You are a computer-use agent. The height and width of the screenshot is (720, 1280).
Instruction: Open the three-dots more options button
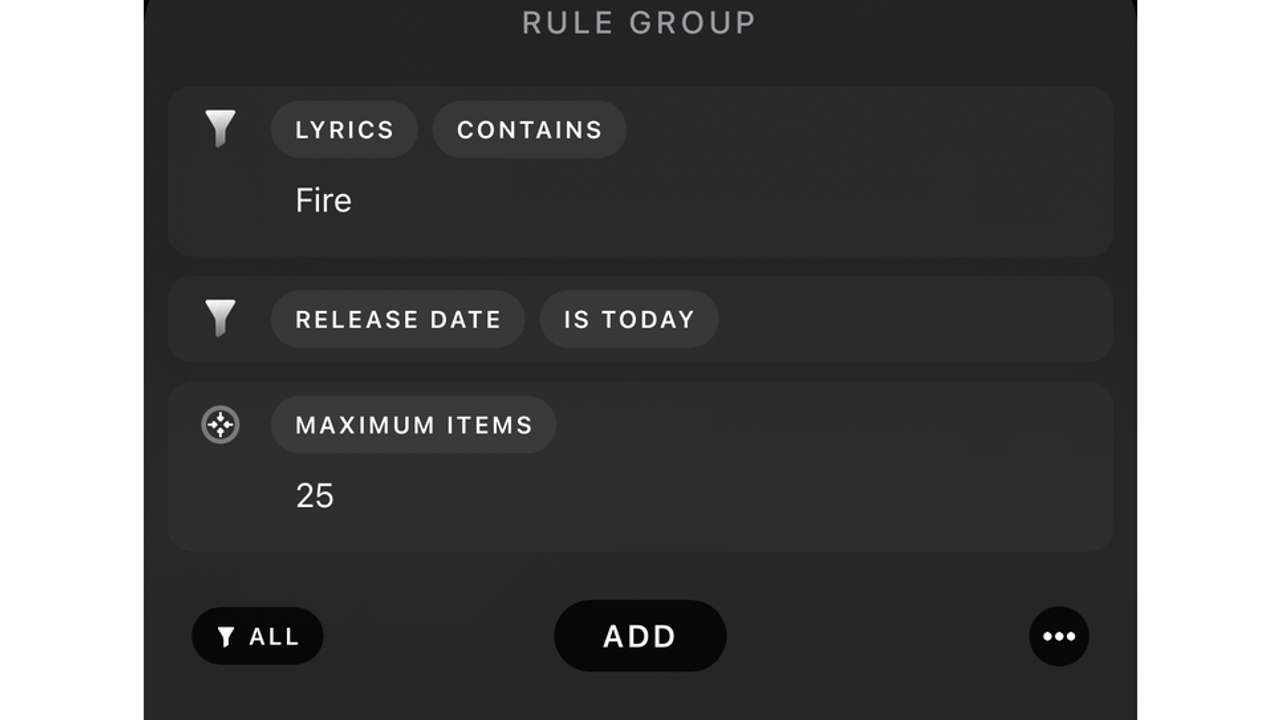pyautogui.click(x=1059, y=636)
